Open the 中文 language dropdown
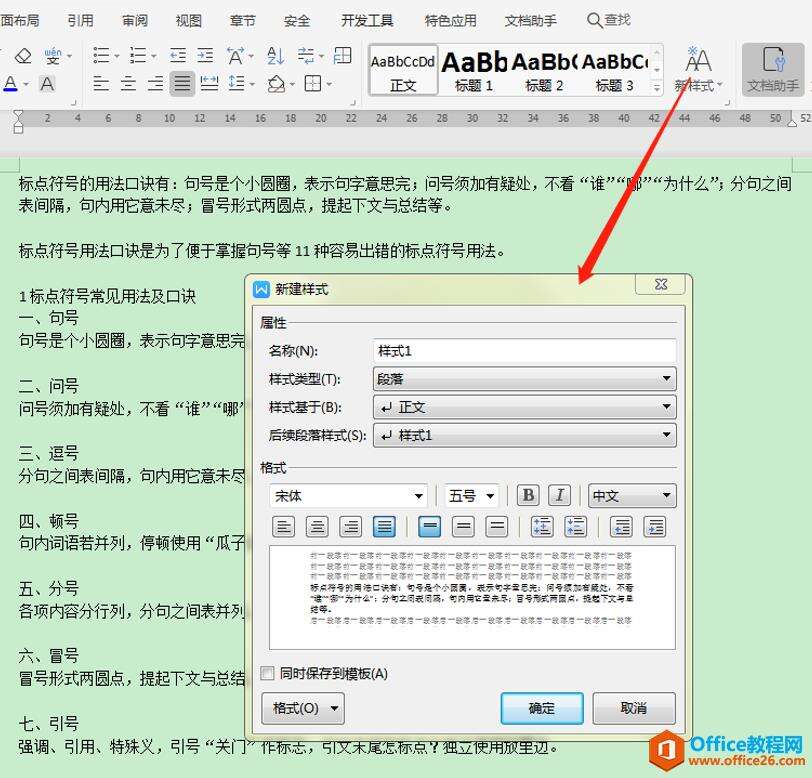The height and width of the screenshot is (778, 812). pyautogui.click(x=632, y=496)
